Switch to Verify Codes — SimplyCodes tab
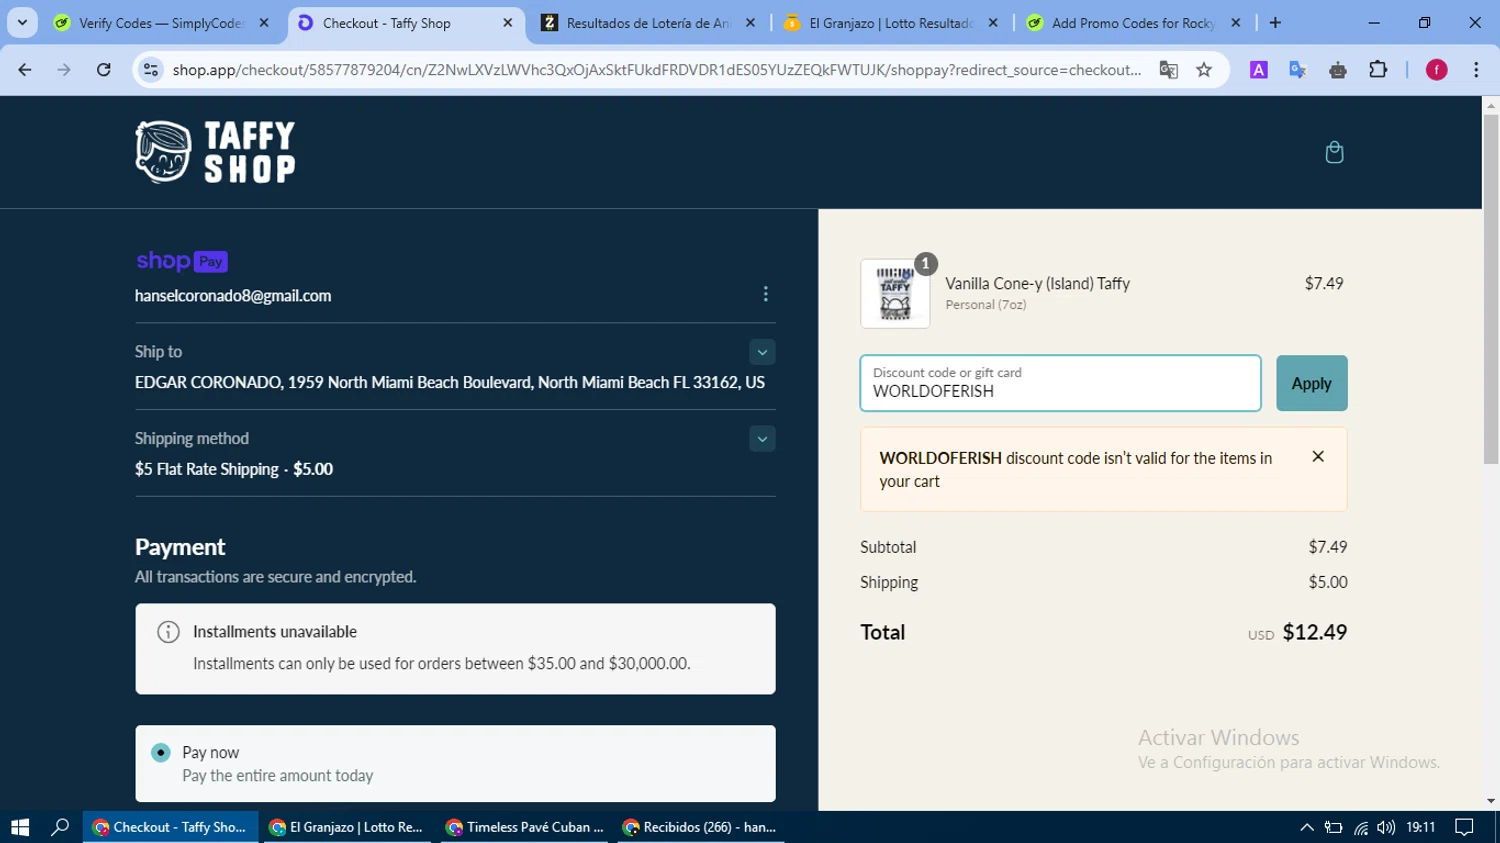1500x843 pixels. pyautogui.click(x=162, y=23)
